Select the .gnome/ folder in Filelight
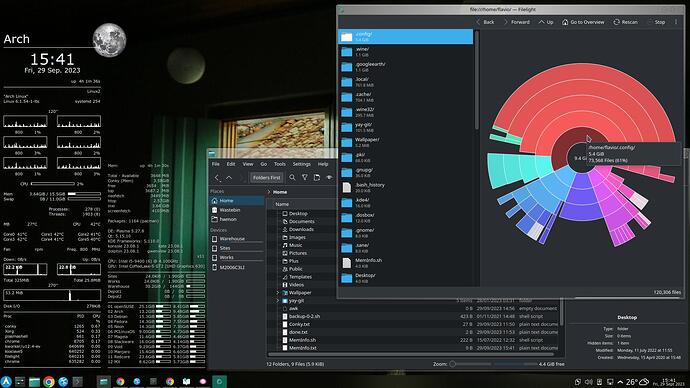690x388 pixels. point(405,233)
